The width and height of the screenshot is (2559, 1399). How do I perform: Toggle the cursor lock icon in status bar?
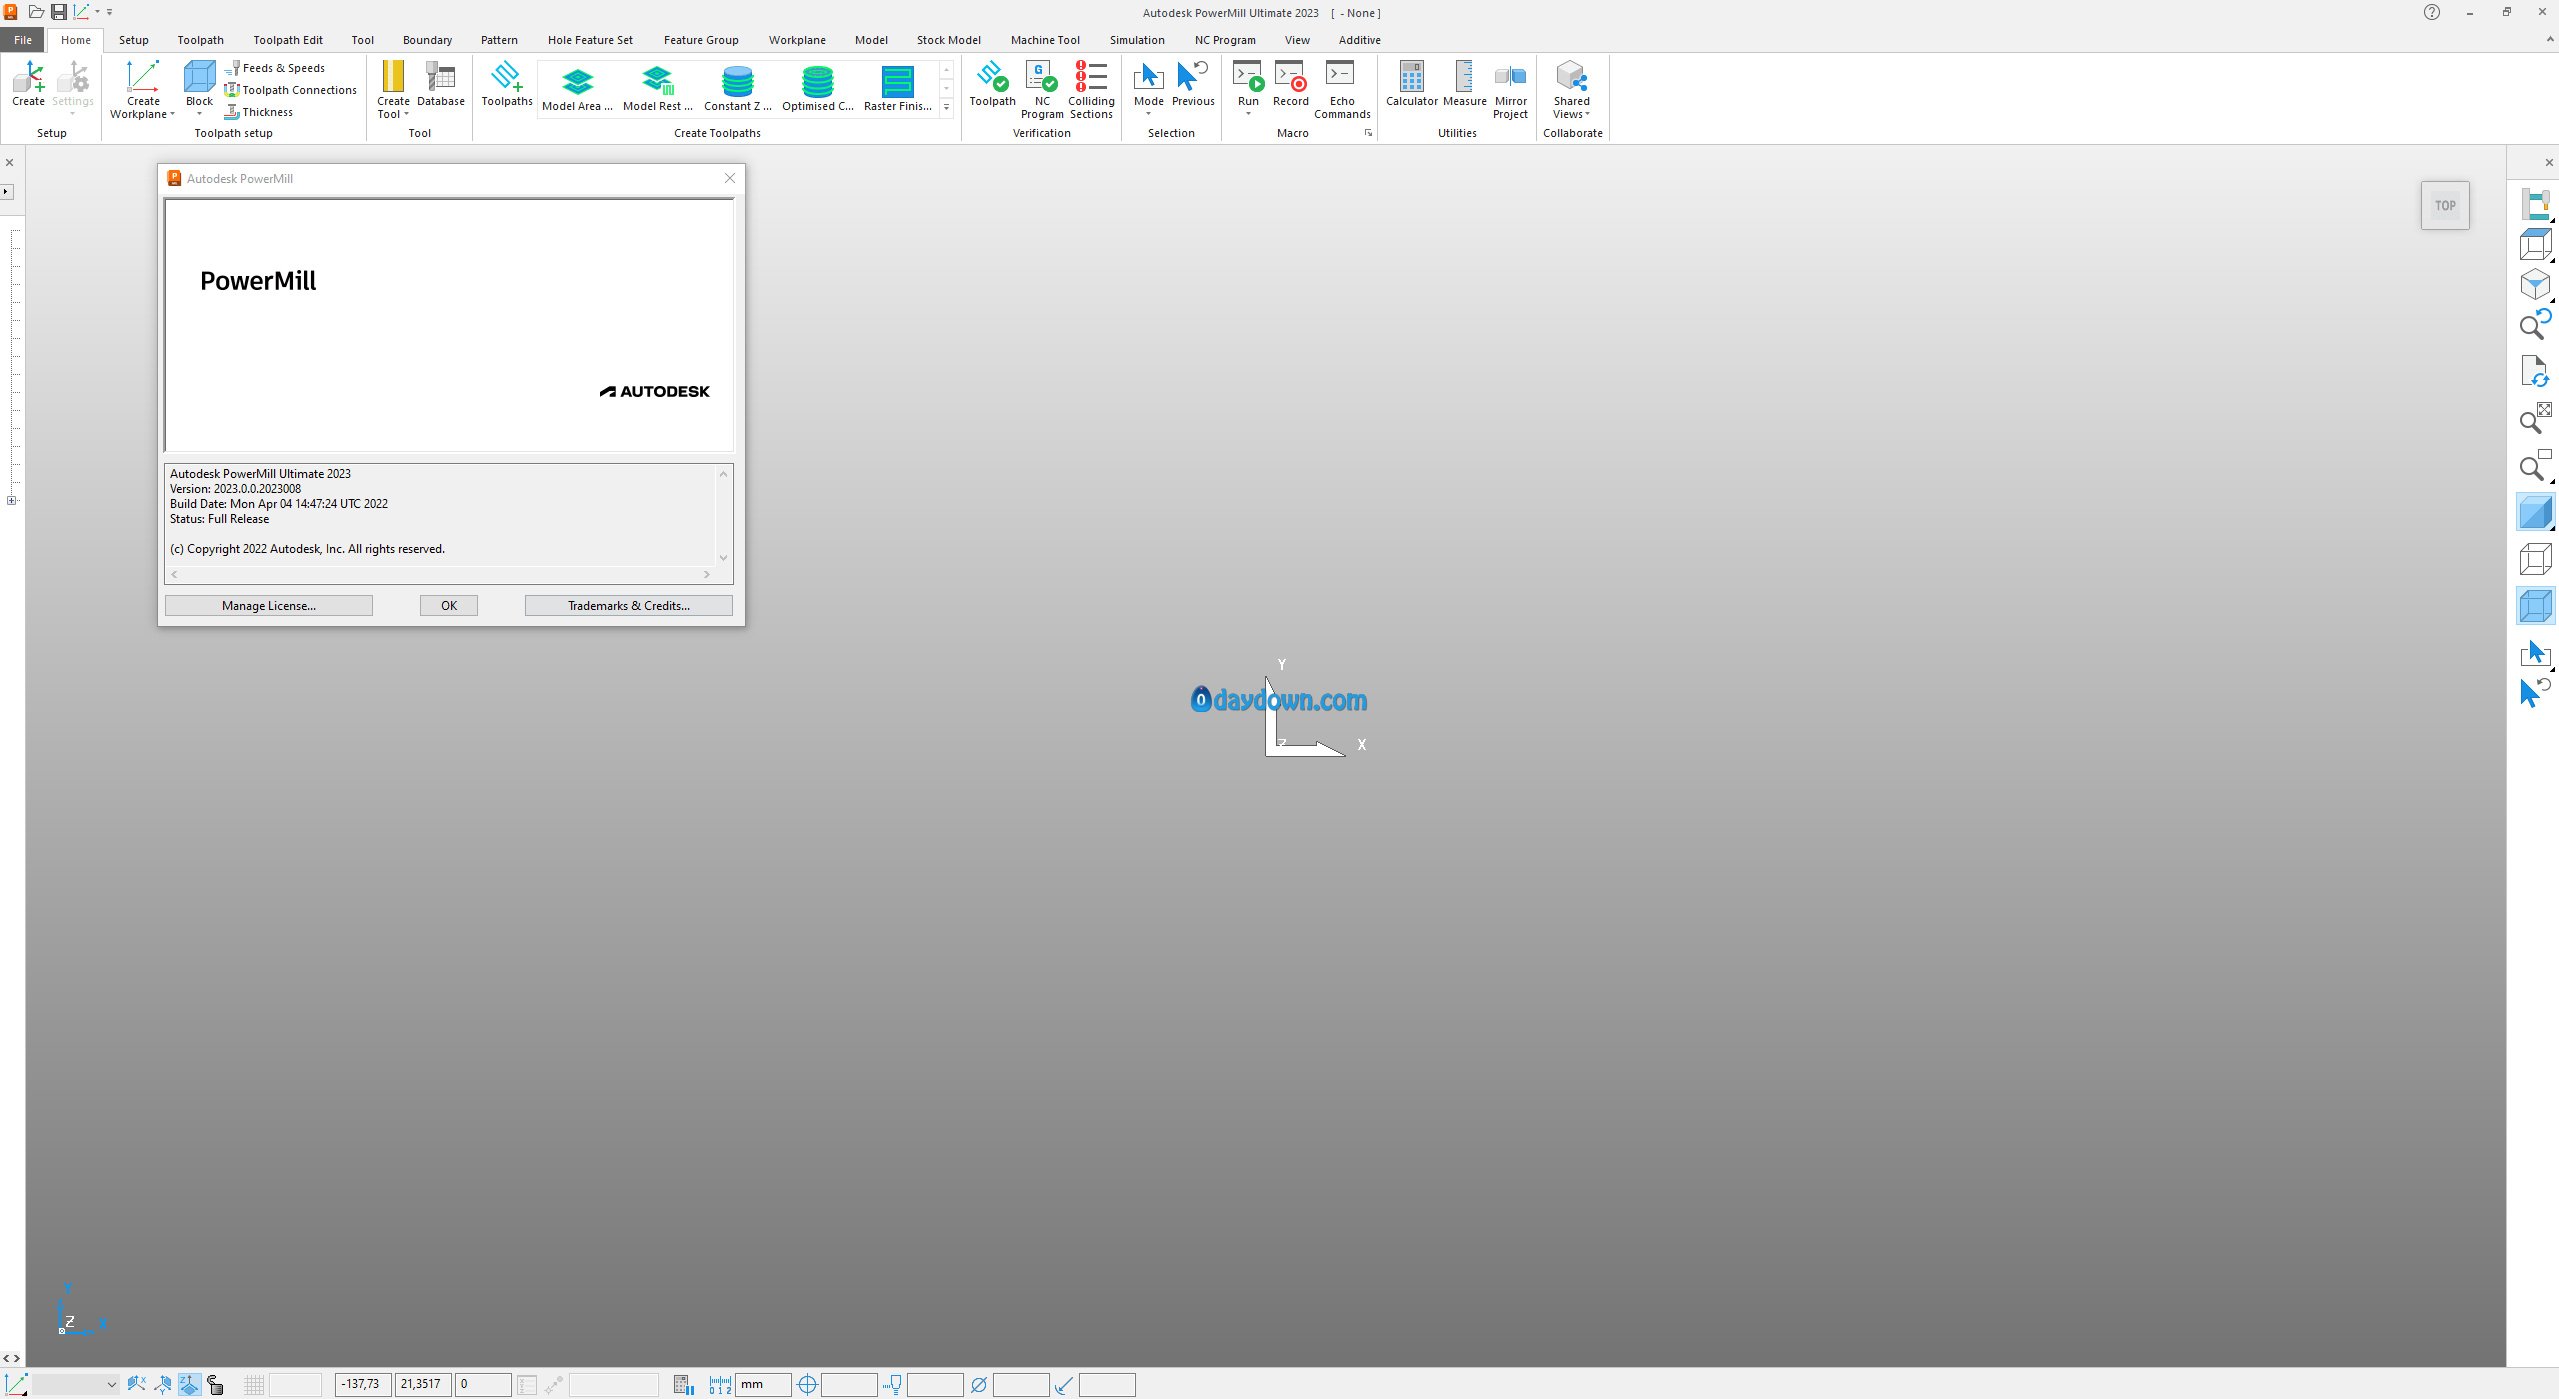pos(215,1384)
